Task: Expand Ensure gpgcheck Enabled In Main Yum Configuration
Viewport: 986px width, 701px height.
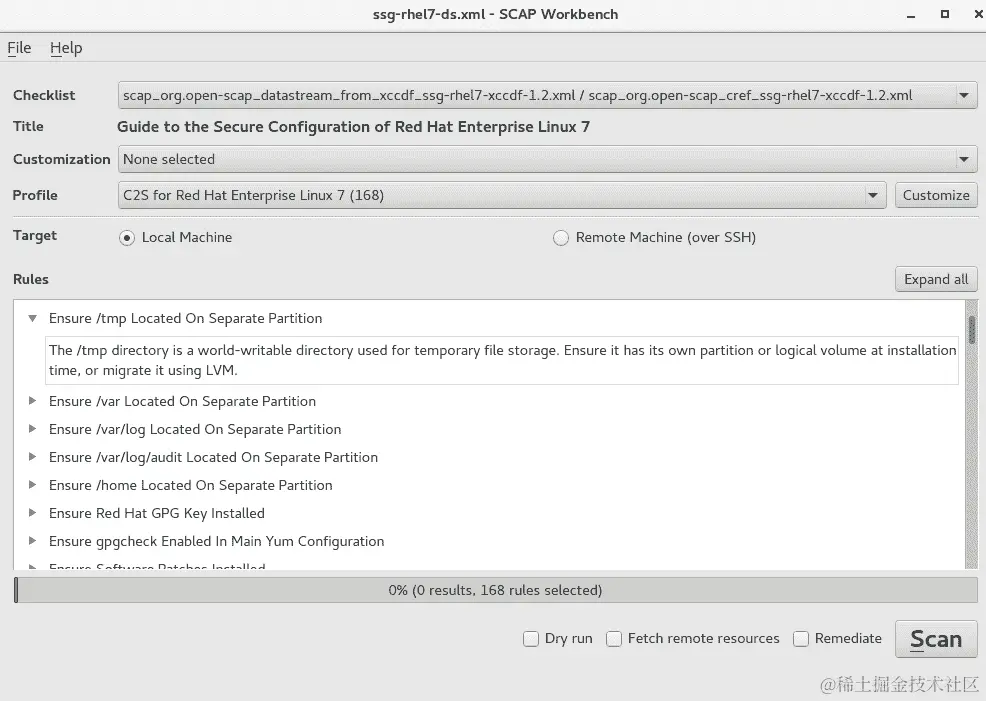Action: 33,541
